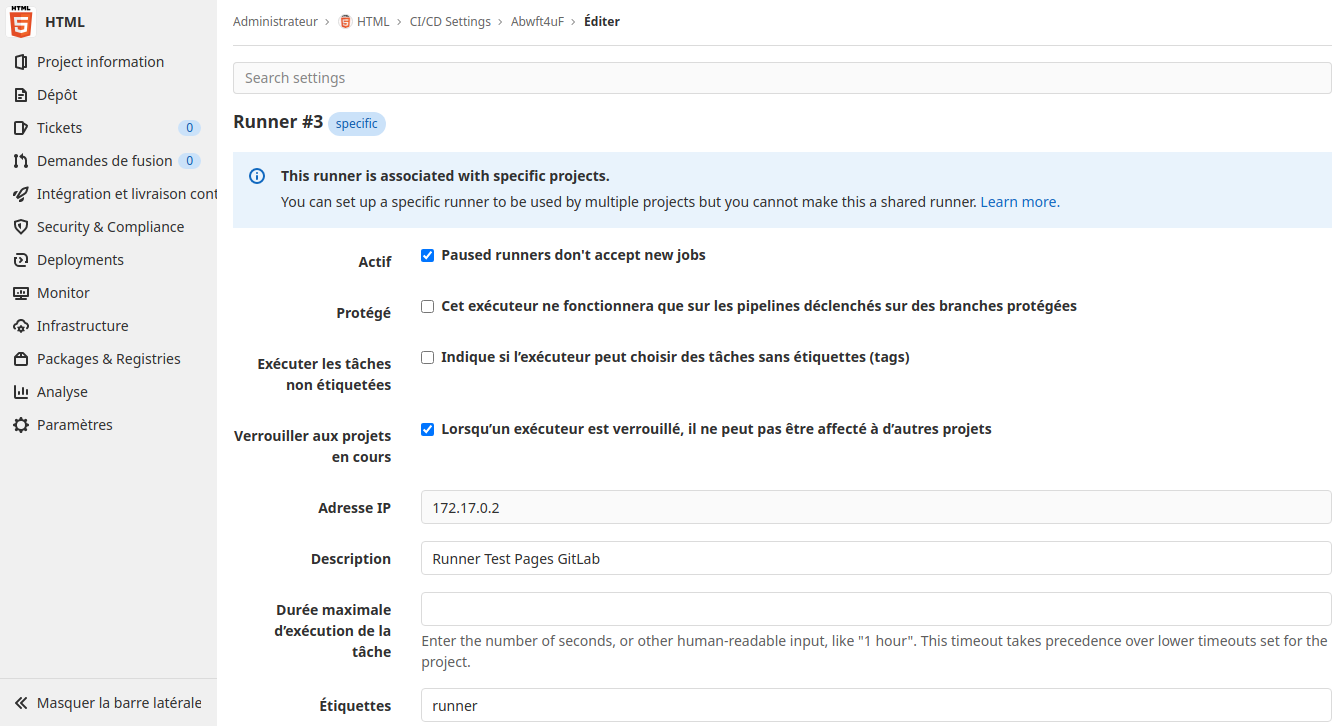The width and height of the screenshot is (1339, 726).
Task: Enable the Protégé checkbox
Action: [428, 307]
